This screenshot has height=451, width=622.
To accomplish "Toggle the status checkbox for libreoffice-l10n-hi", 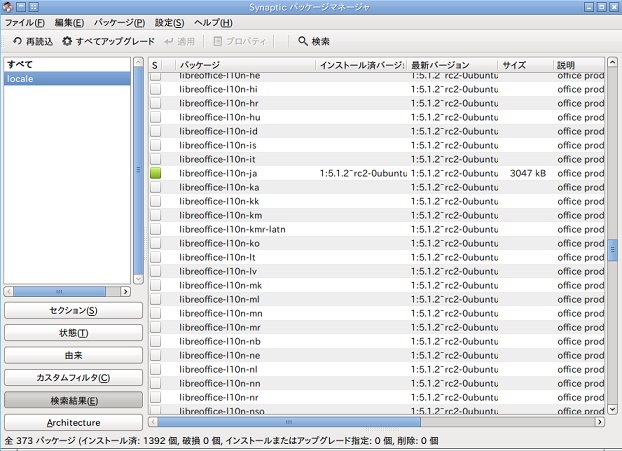I will pos(156,89).
